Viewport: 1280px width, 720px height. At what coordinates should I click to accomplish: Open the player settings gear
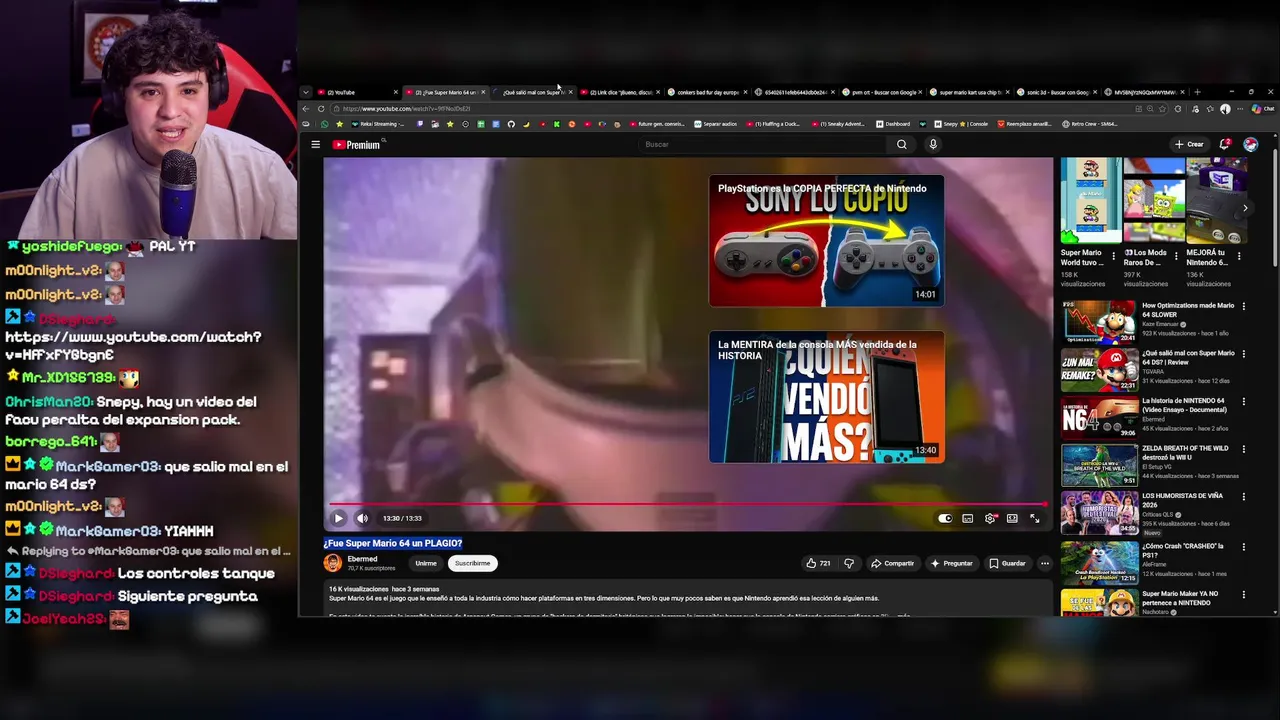[990, 518]
